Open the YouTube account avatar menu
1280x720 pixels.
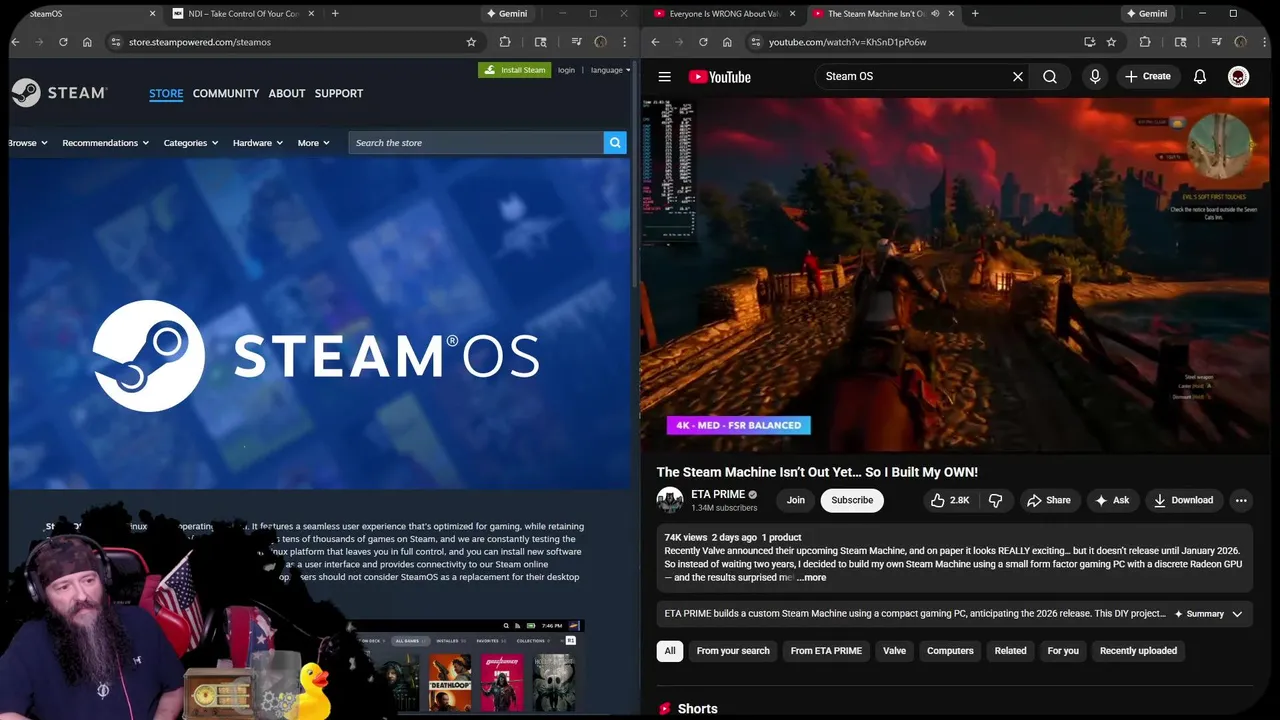(1238, 77)
